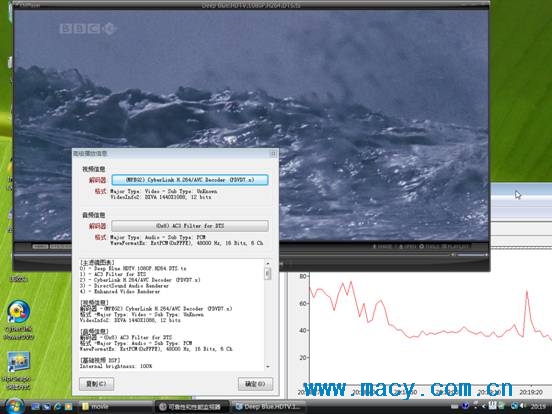Close the advanced playback info dialog
552x414 pixels.
(x=273, y=153)
